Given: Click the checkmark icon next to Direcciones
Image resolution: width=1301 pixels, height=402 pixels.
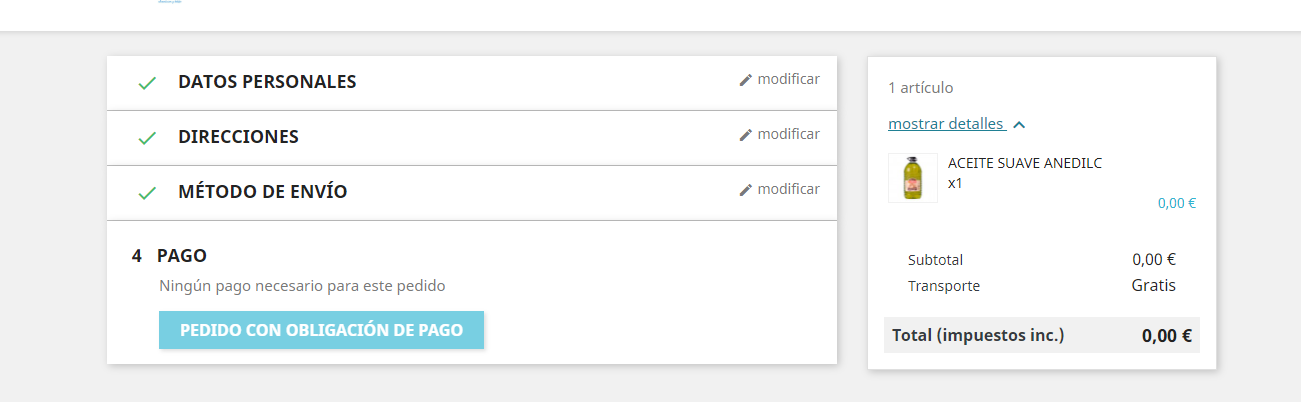Looking at the screenshot, I should click(x=147, y=138).
